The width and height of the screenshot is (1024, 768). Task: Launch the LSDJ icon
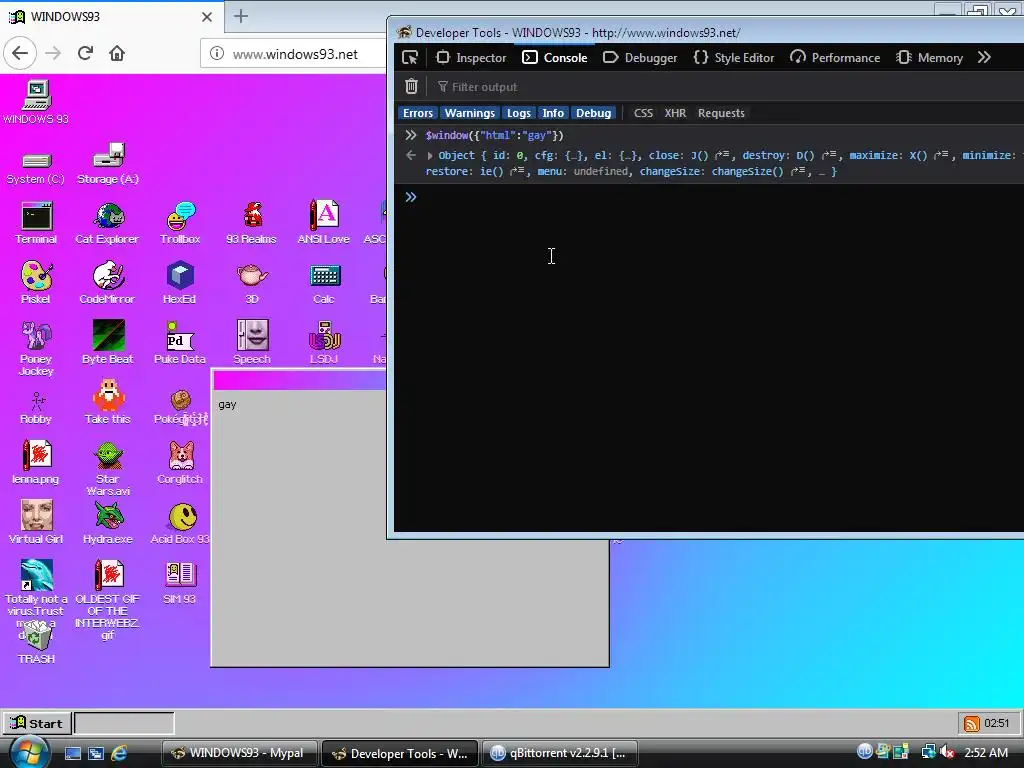pyautogui.click(x=324, y=342)
